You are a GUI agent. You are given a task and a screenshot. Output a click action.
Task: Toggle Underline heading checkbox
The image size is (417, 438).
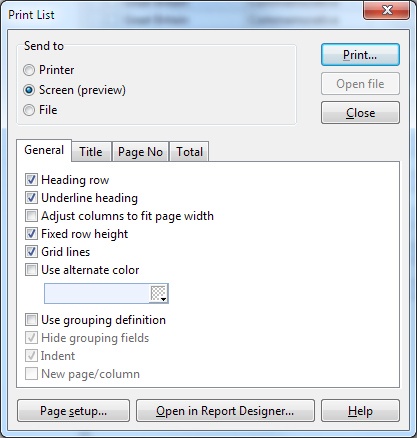click(31, 198)
